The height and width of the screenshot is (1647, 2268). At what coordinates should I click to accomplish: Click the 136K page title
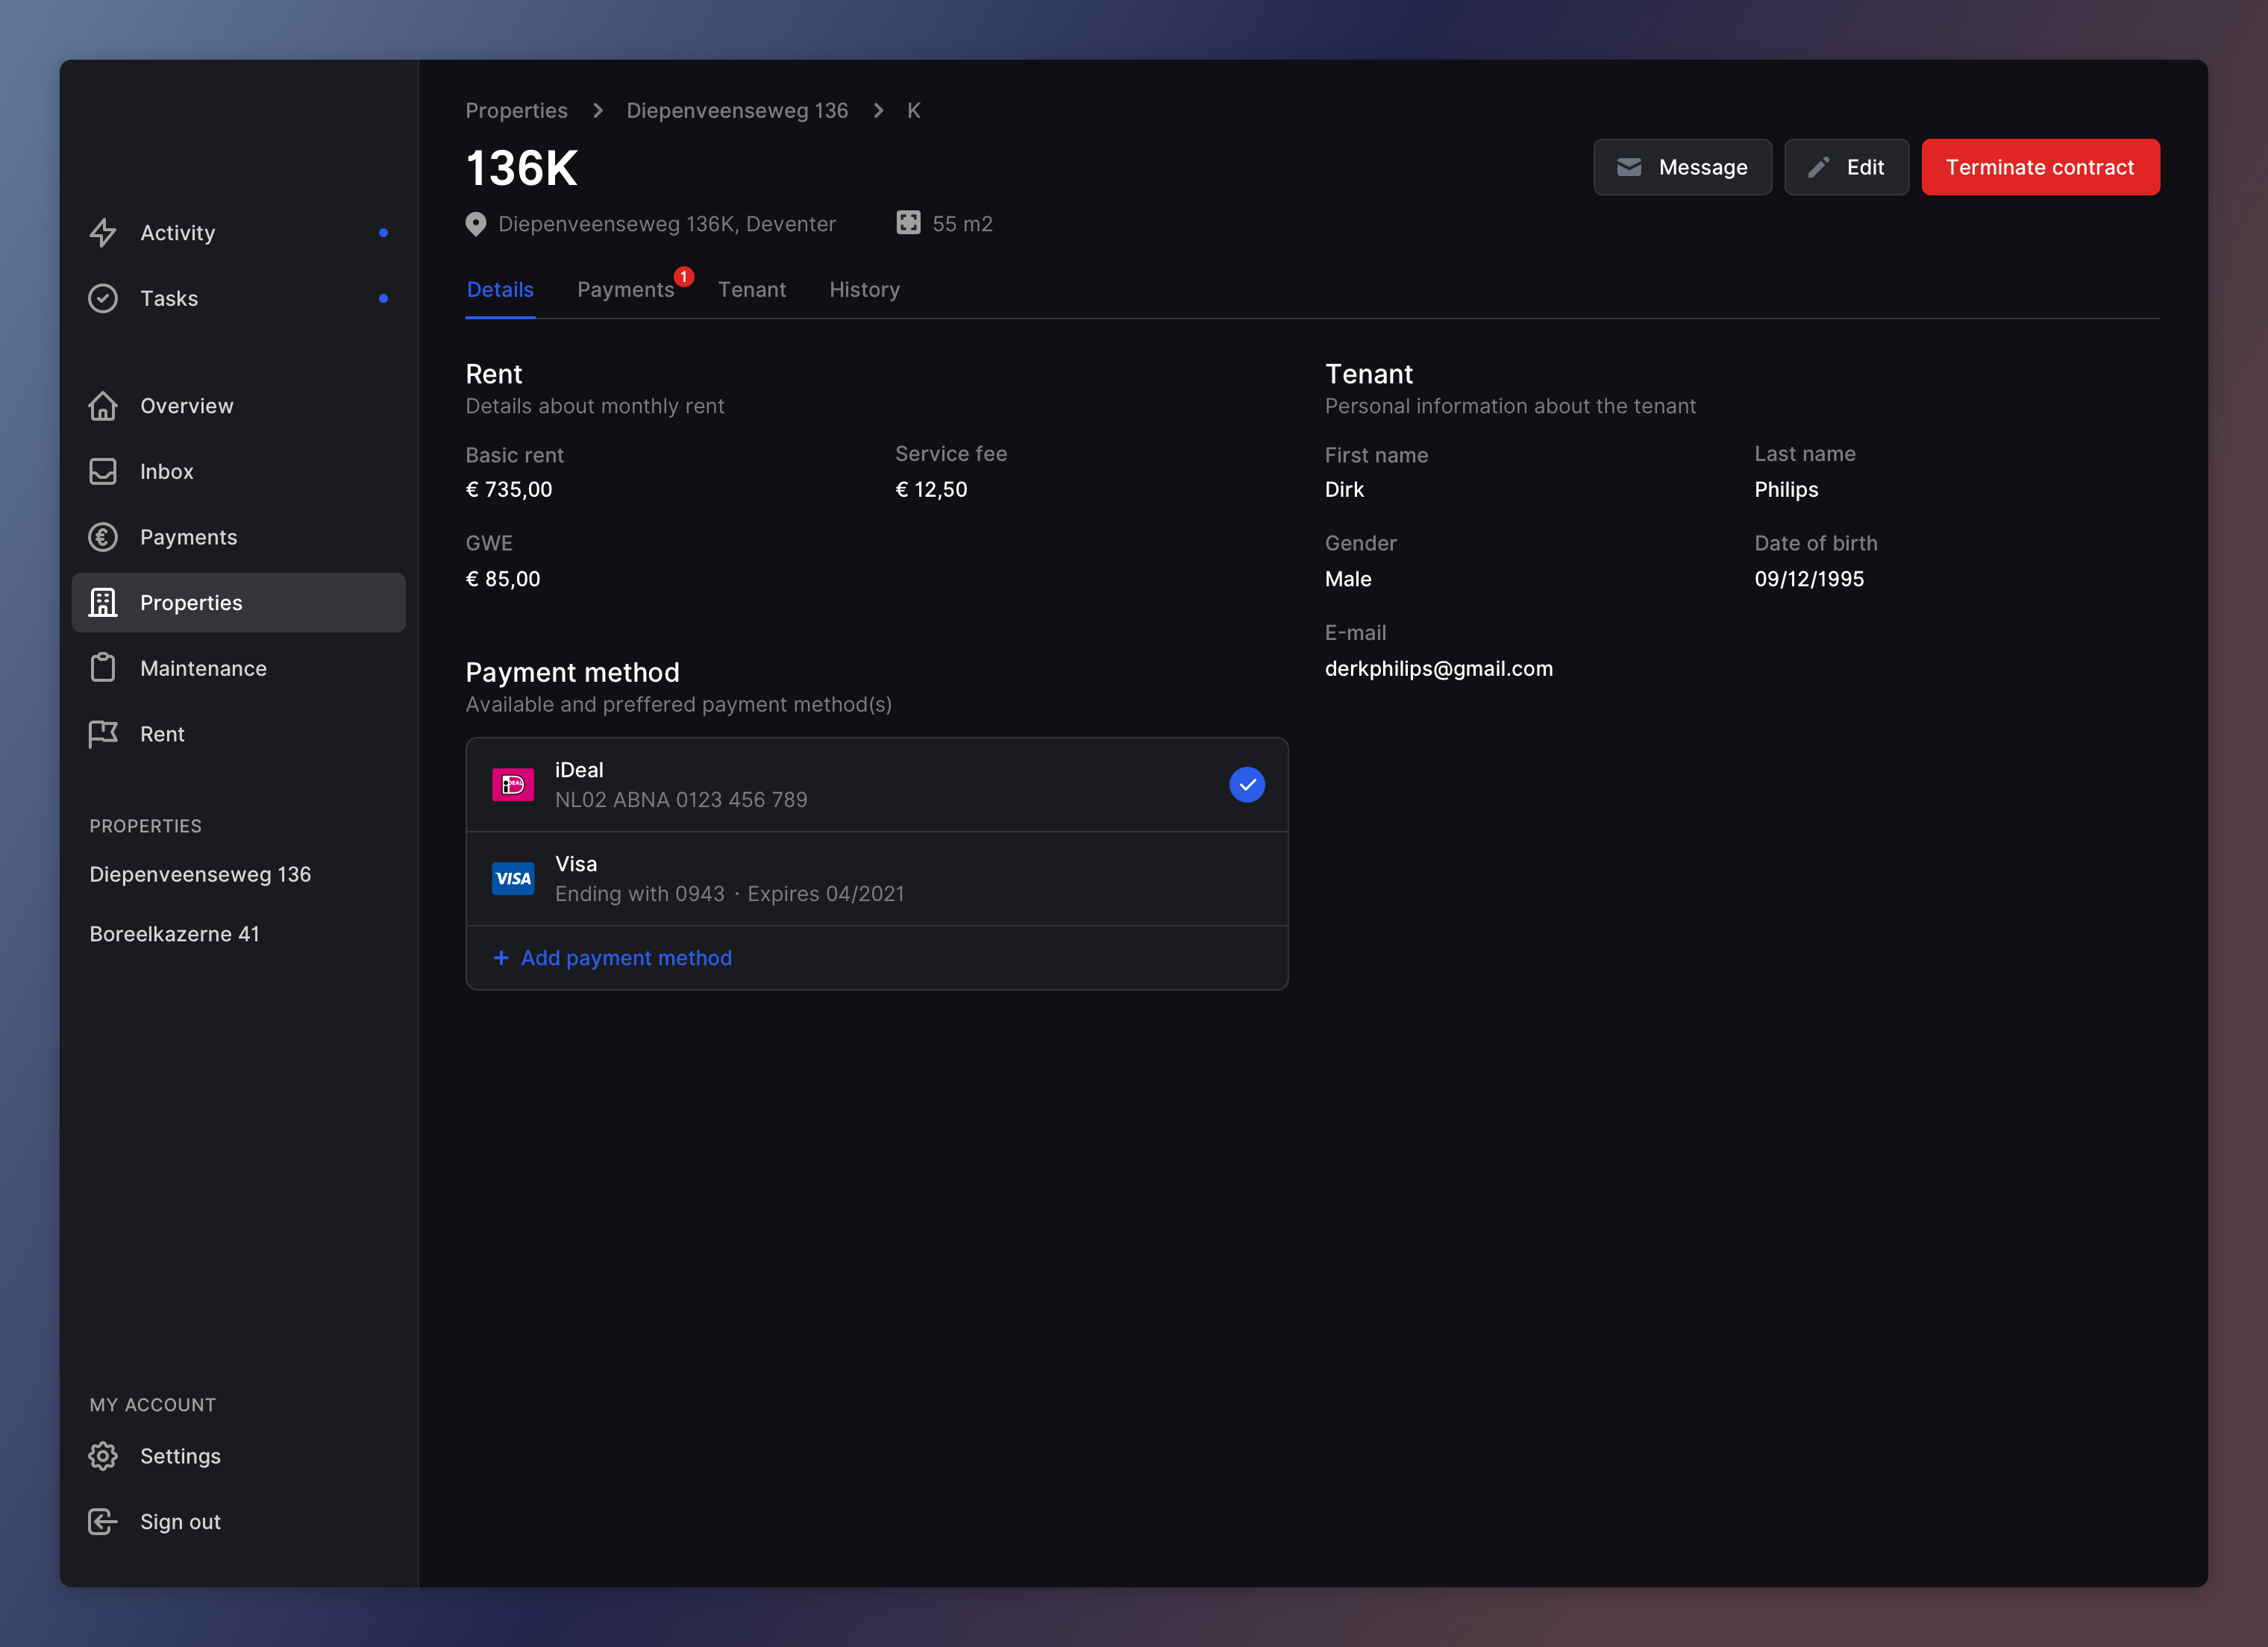(522, 168)
